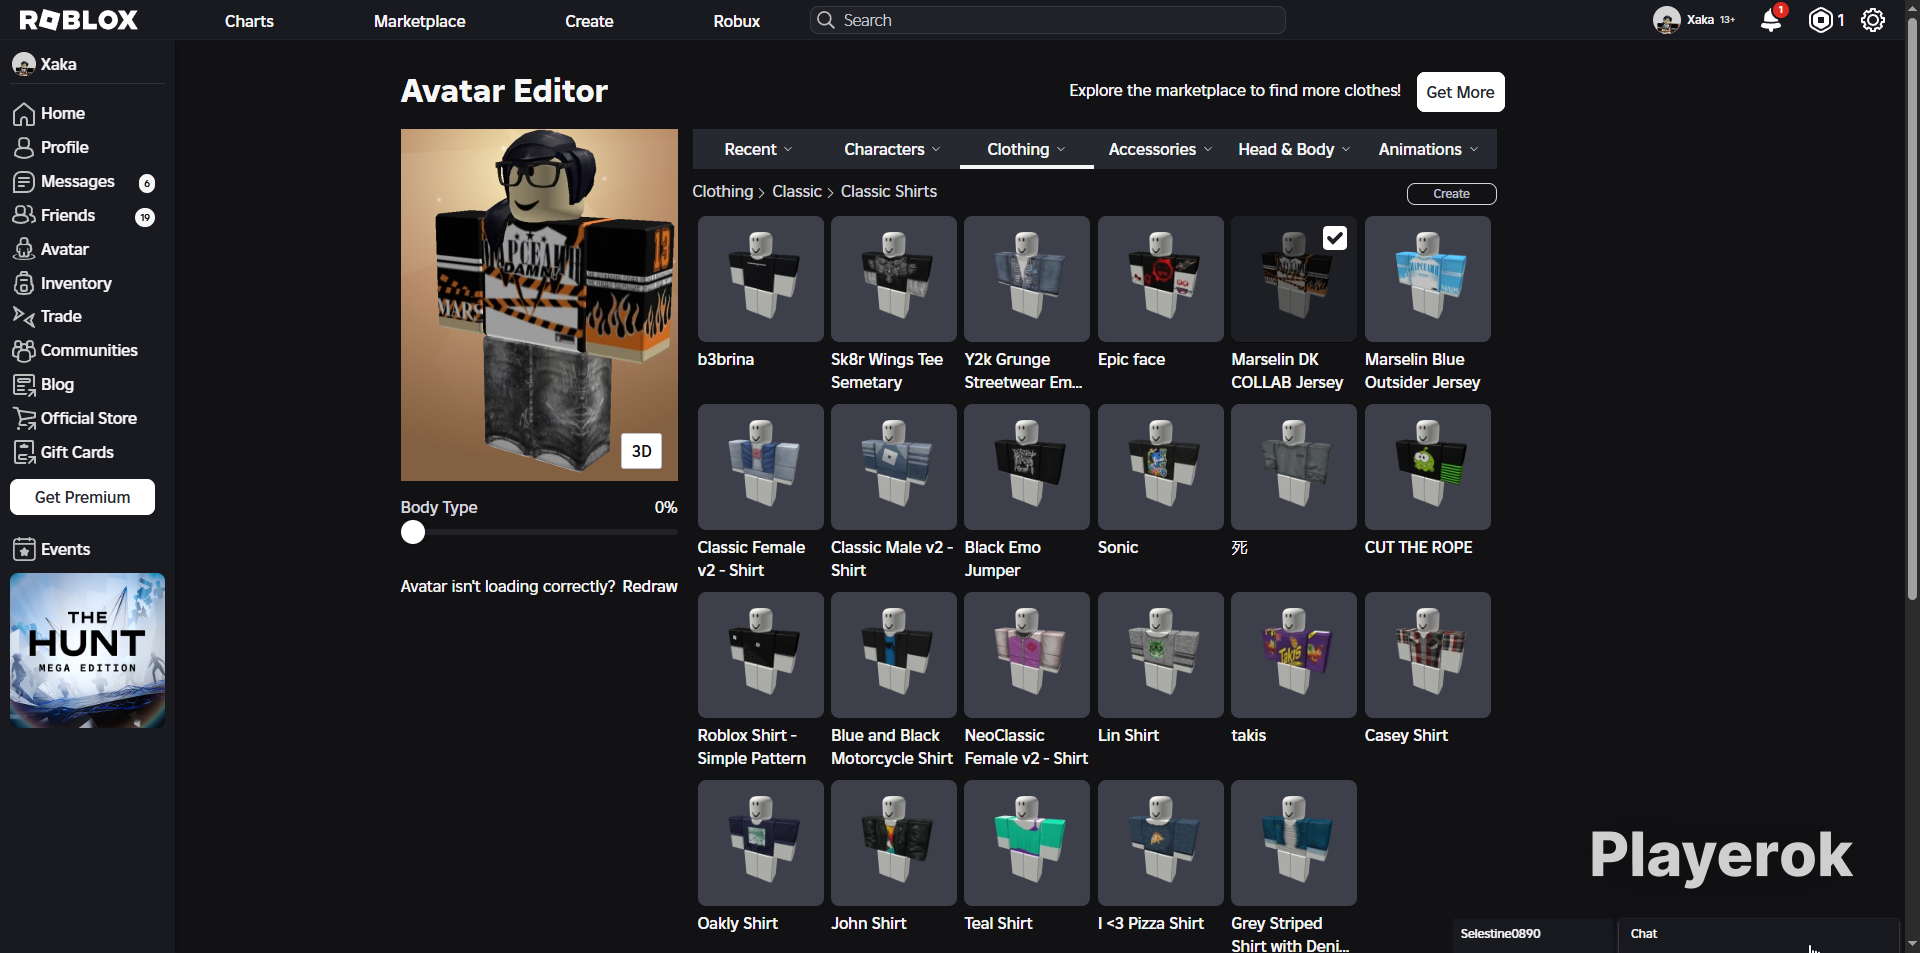Select the Teal Shirt thumbnail

1027,843
